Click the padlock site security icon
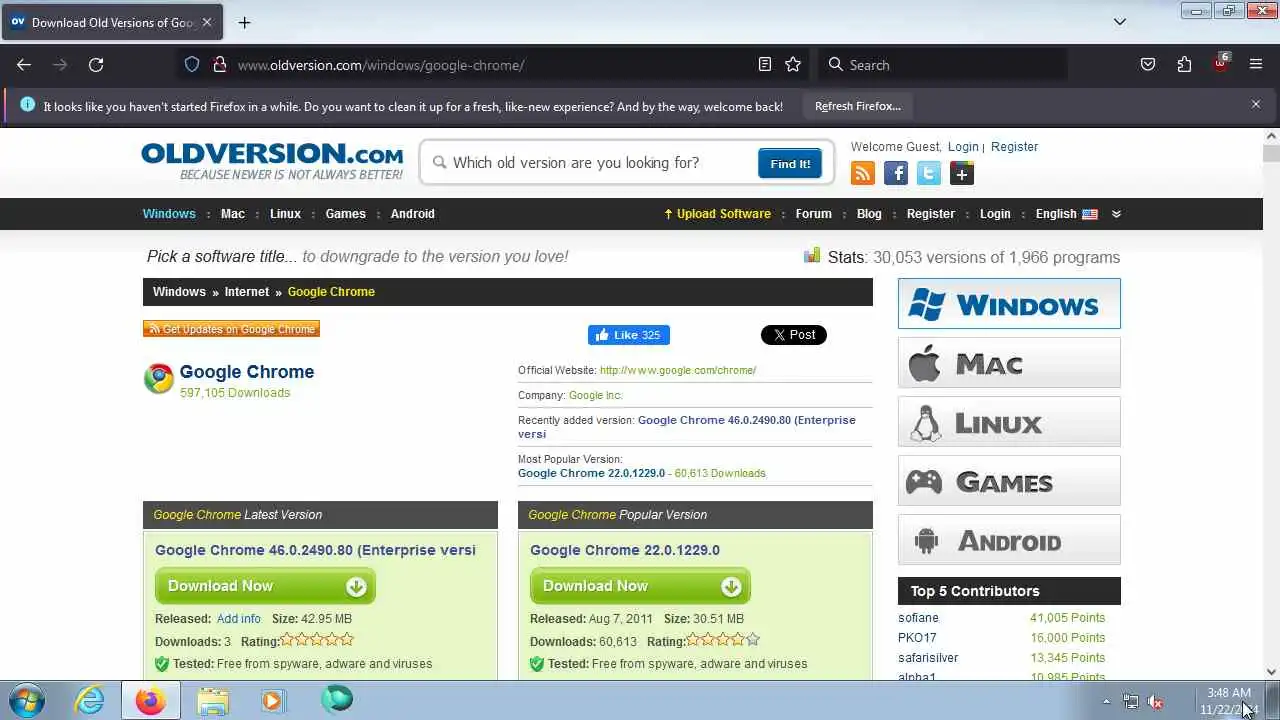Image resolution: width=1280 pixels, height=720 pixels. click(x=219, y=65)
